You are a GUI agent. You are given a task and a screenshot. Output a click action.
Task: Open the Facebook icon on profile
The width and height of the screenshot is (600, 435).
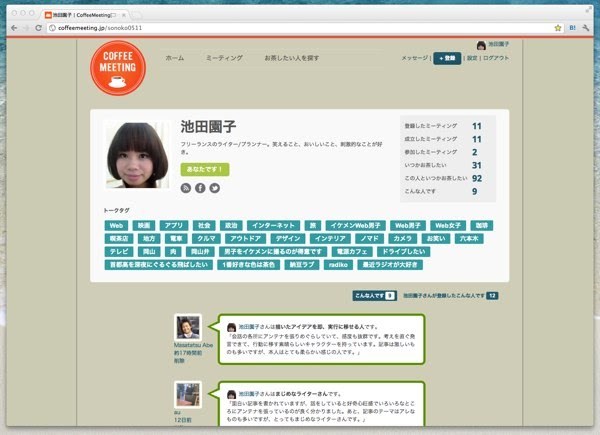tap(199, 188)
